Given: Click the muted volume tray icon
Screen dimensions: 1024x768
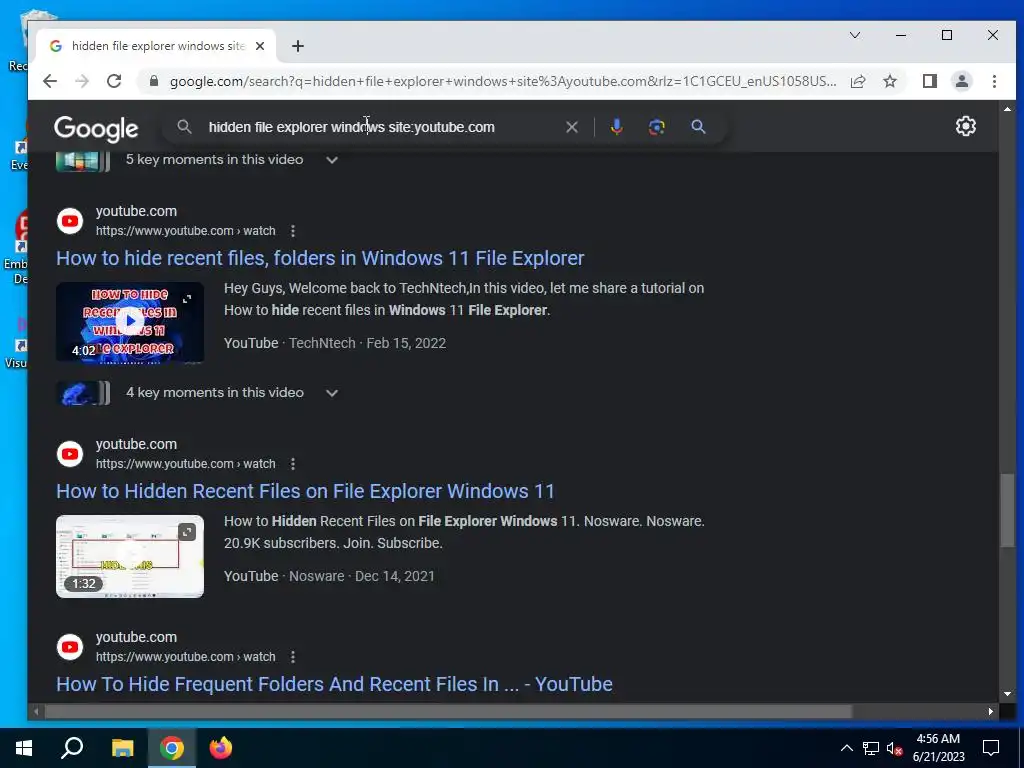Looking at the screenshot, I should click(x=895, y=748).
